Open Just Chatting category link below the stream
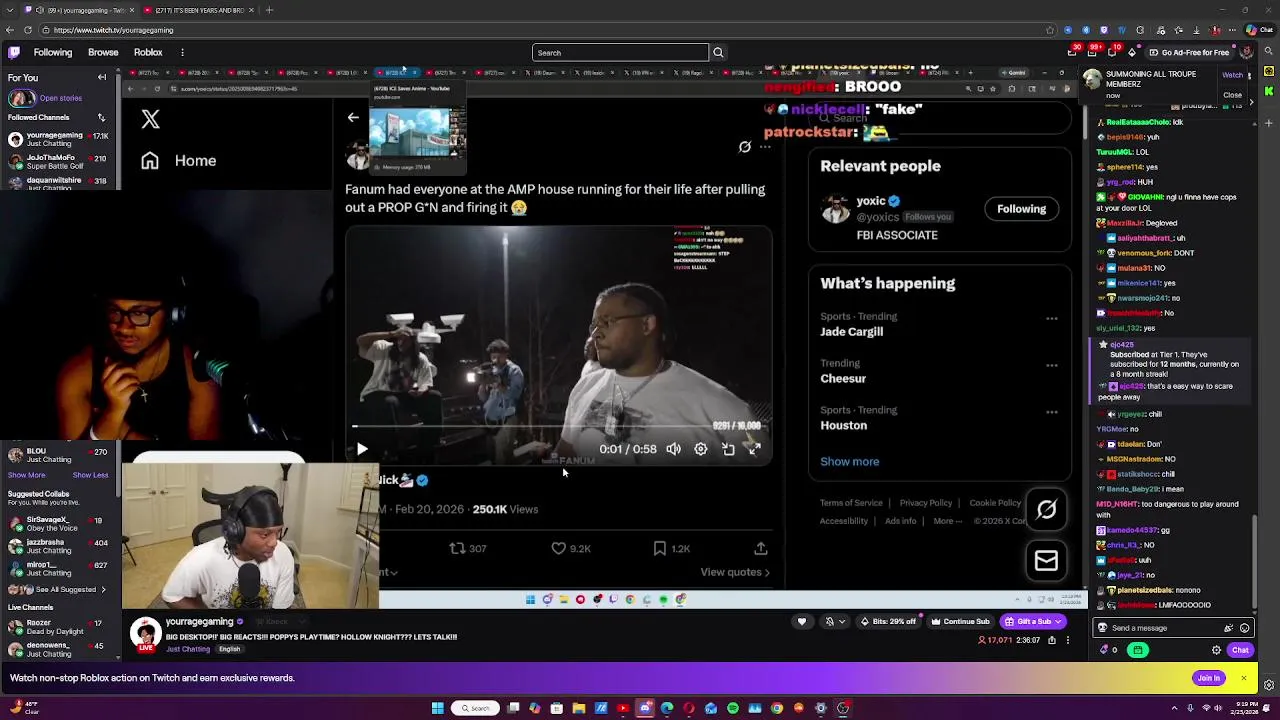This screenshot has width=1280, height=720. pyautogui.click(x=188, y=649)
